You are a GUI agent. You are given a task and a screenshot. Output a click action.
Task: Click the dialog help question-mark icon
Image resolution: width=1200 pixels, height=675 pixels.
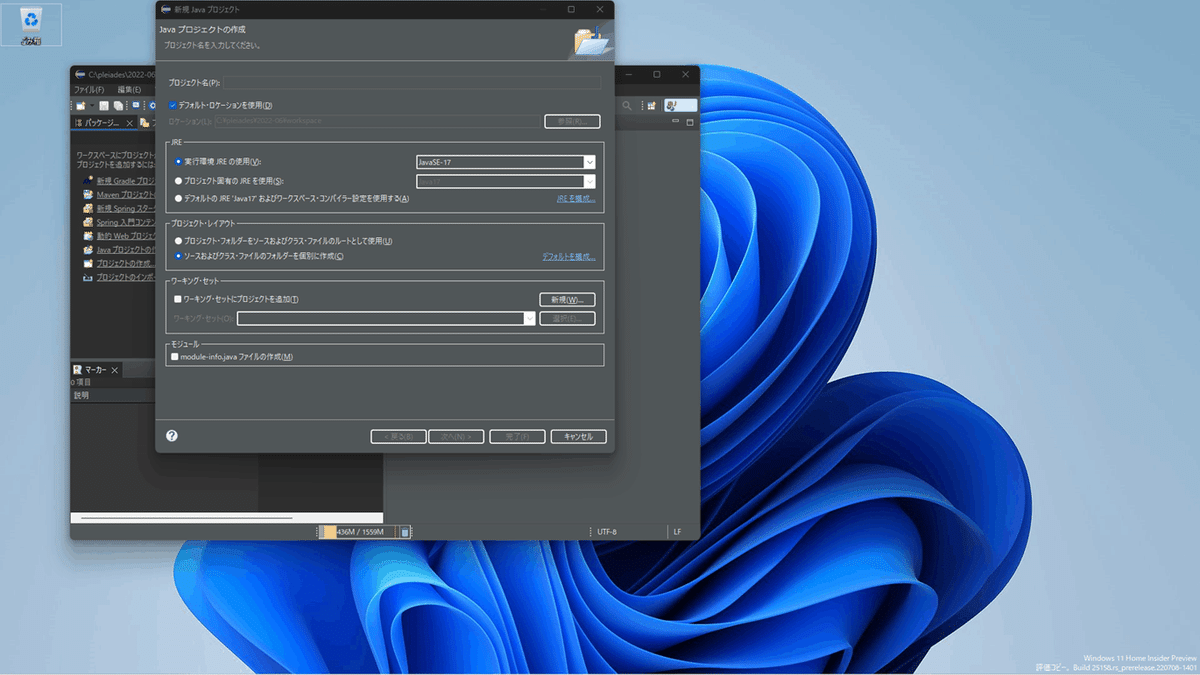172,436
